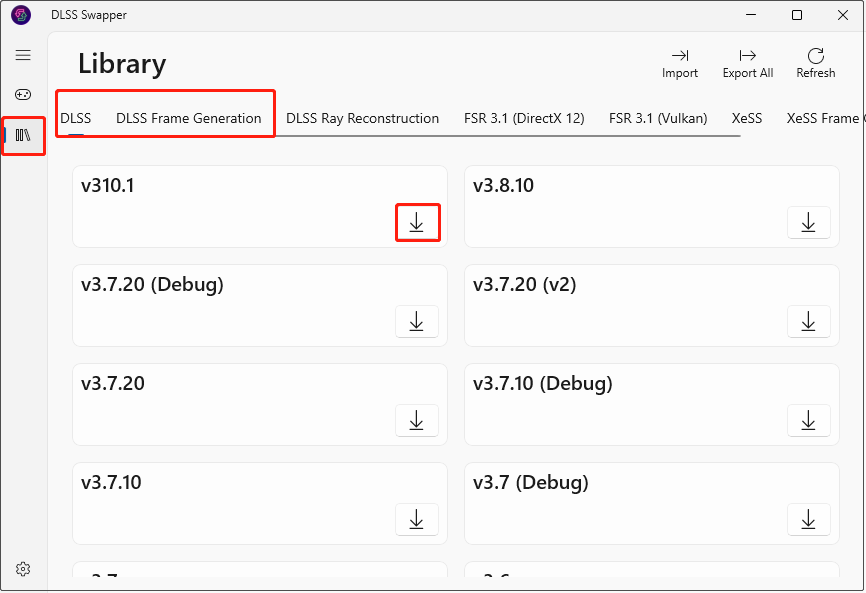
Task: Open the FSR 3.1 (Vulkan) tab
Action: 658,118
